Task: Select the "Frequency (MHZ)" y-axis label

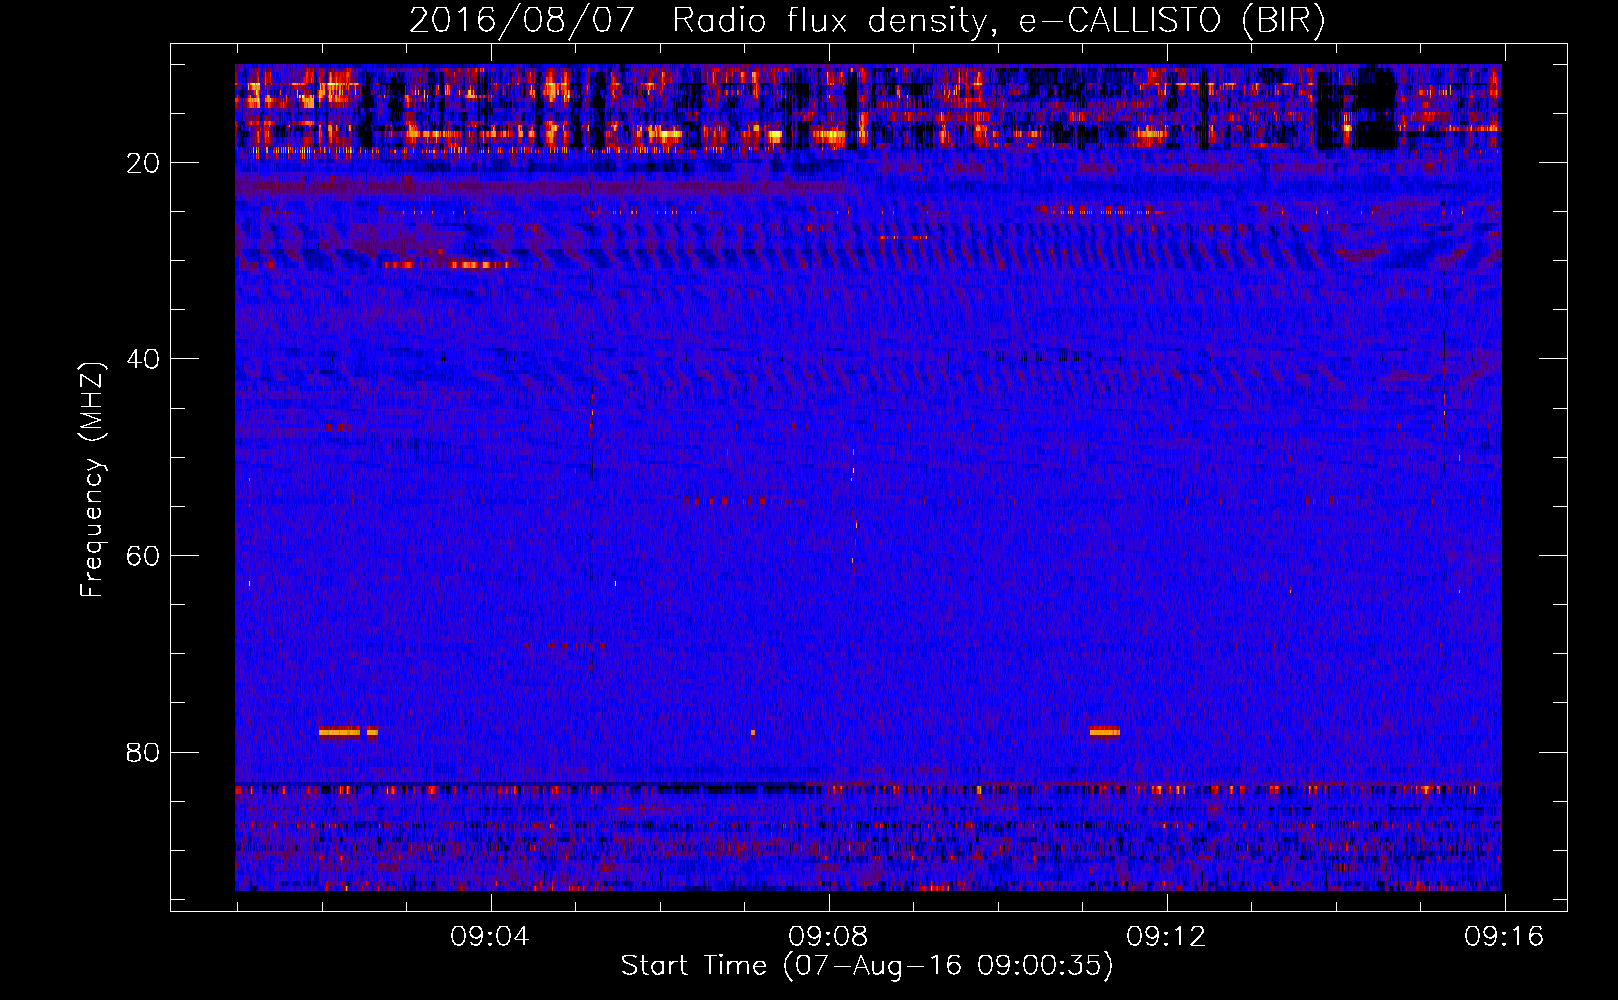Action: pyautogui.click(x=92, y=481)
